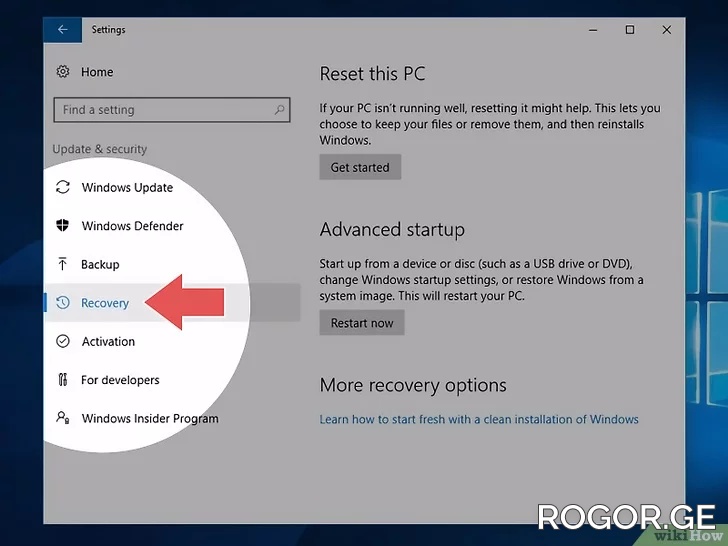Open Windows Update section
728x546 pixels.
[127, 188]
